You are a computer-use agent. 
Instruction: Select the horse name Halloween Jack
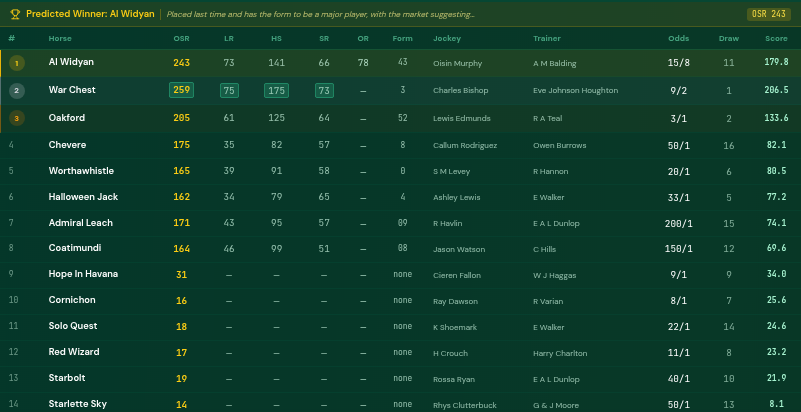(83, 197)
